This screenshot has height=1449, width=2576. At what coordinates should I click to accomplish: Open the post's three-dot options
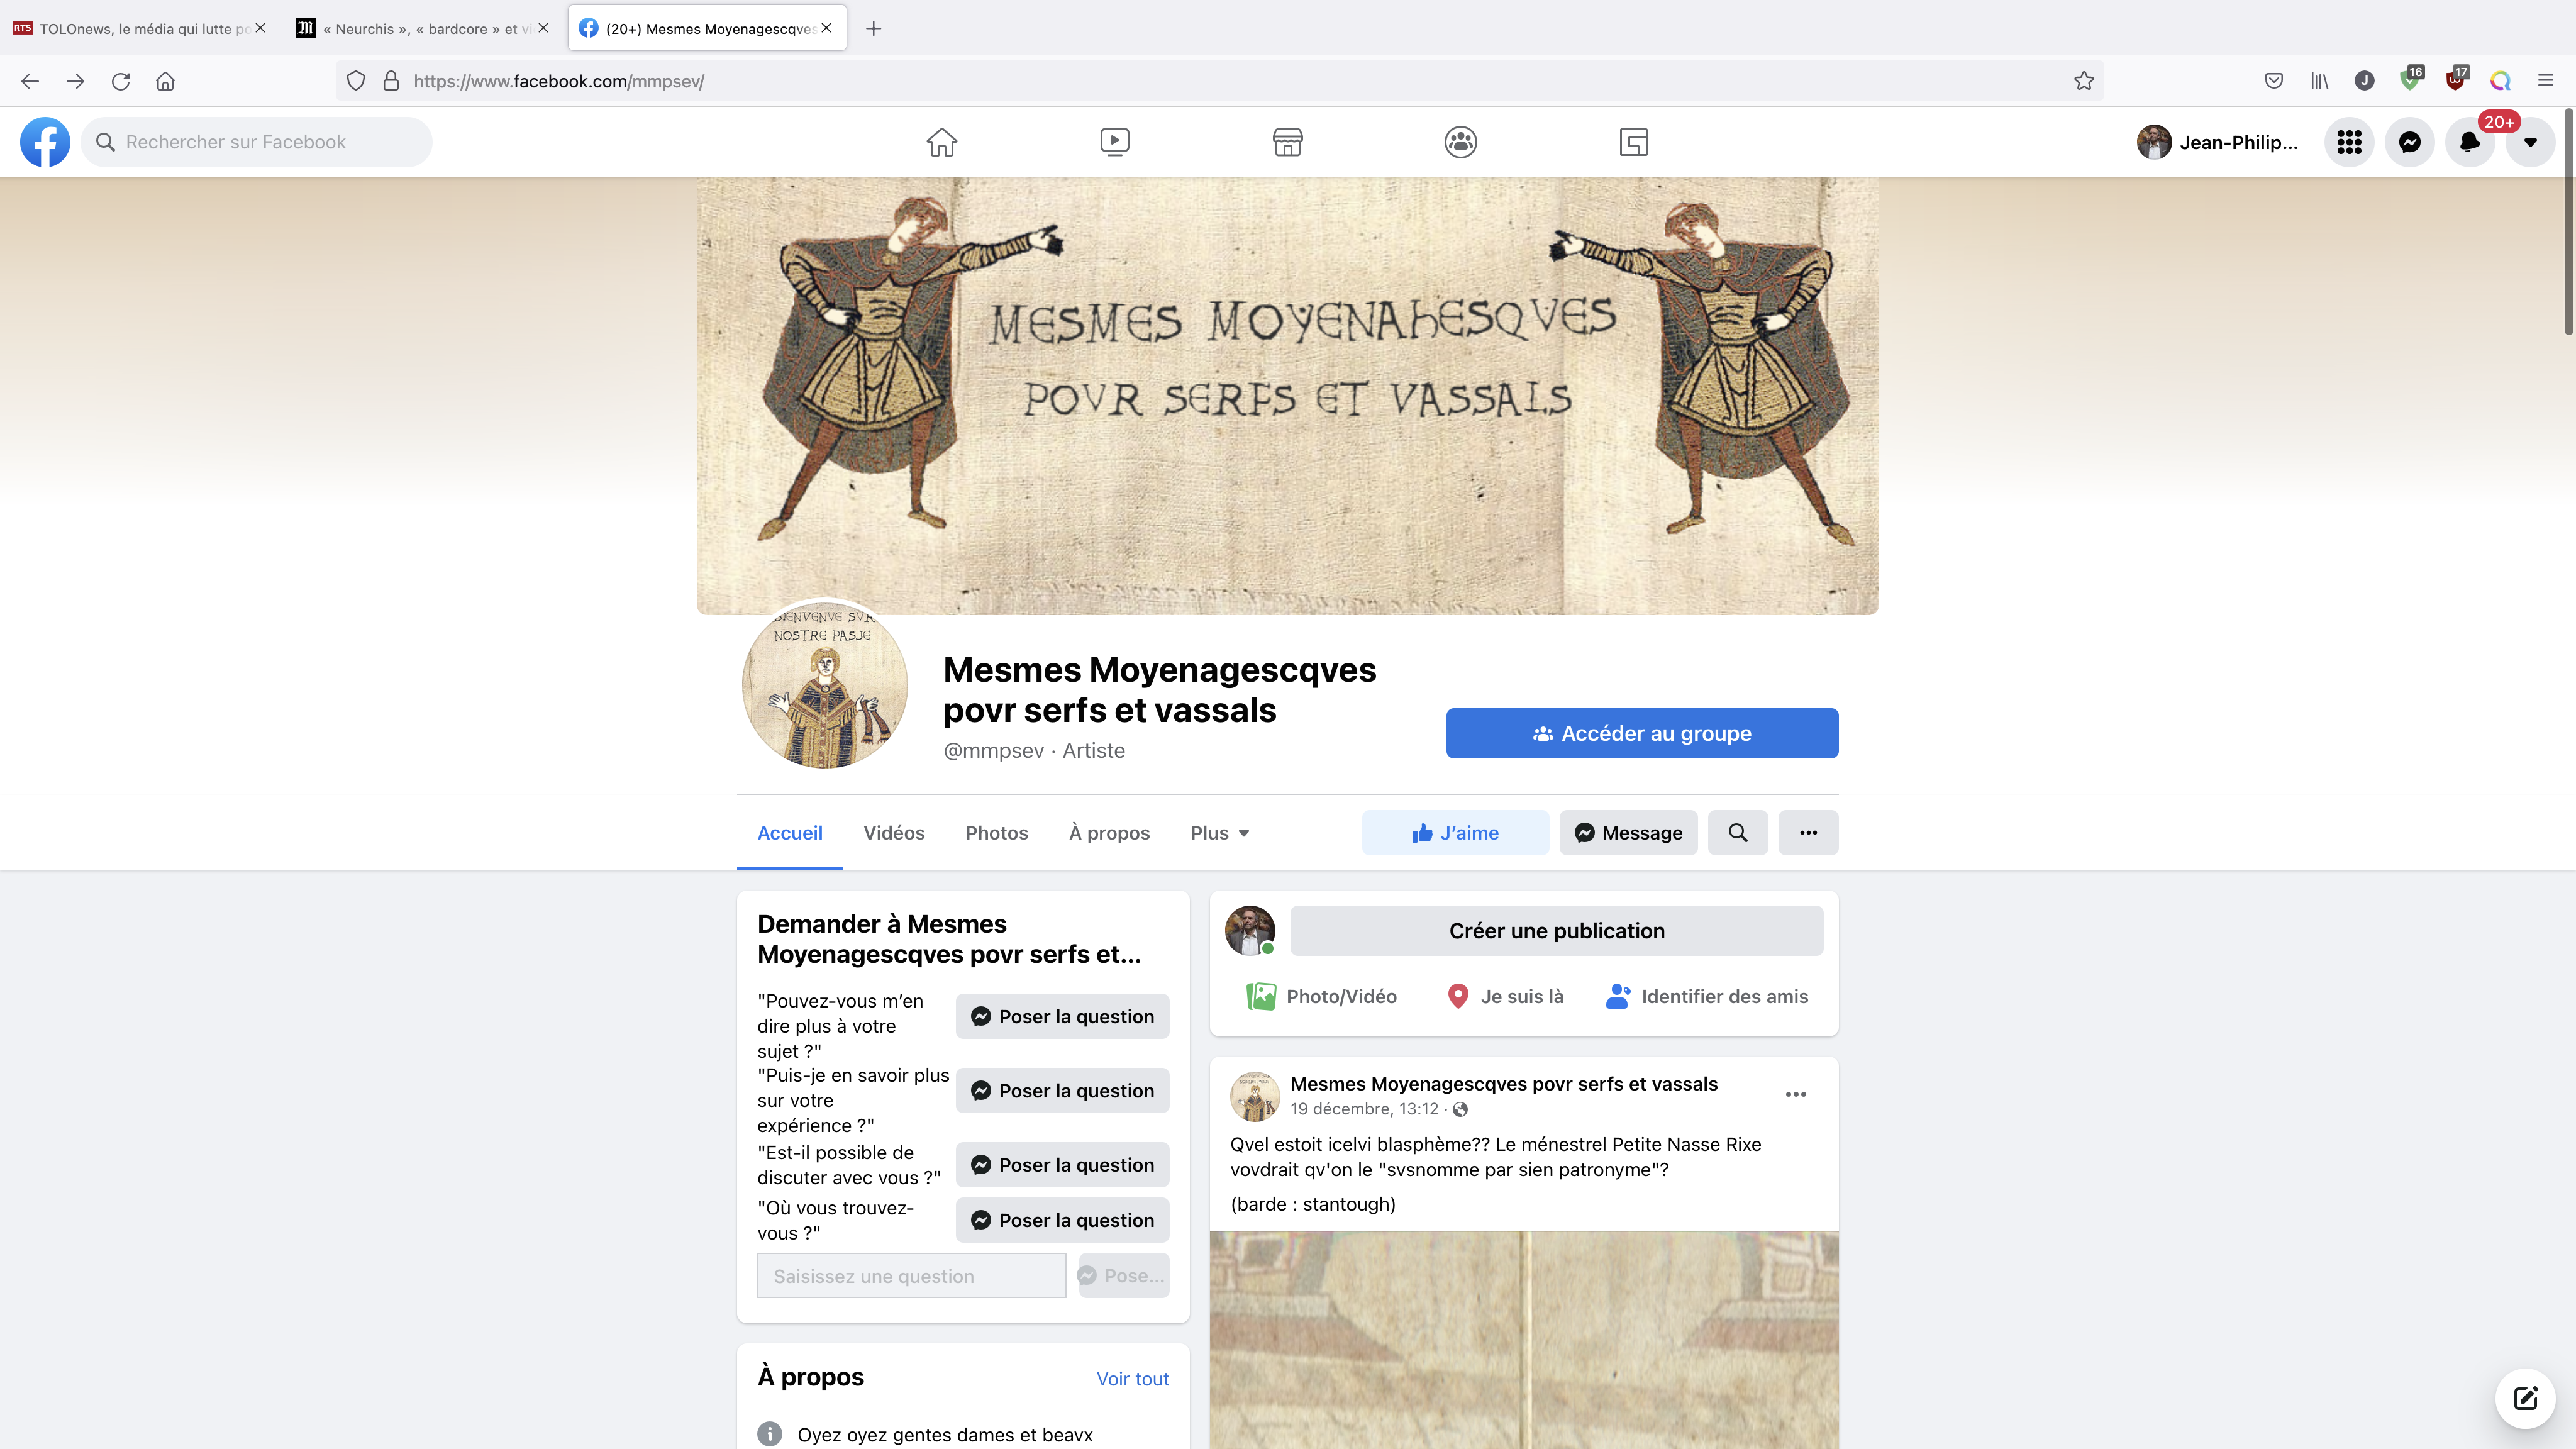(1796, 1094)
